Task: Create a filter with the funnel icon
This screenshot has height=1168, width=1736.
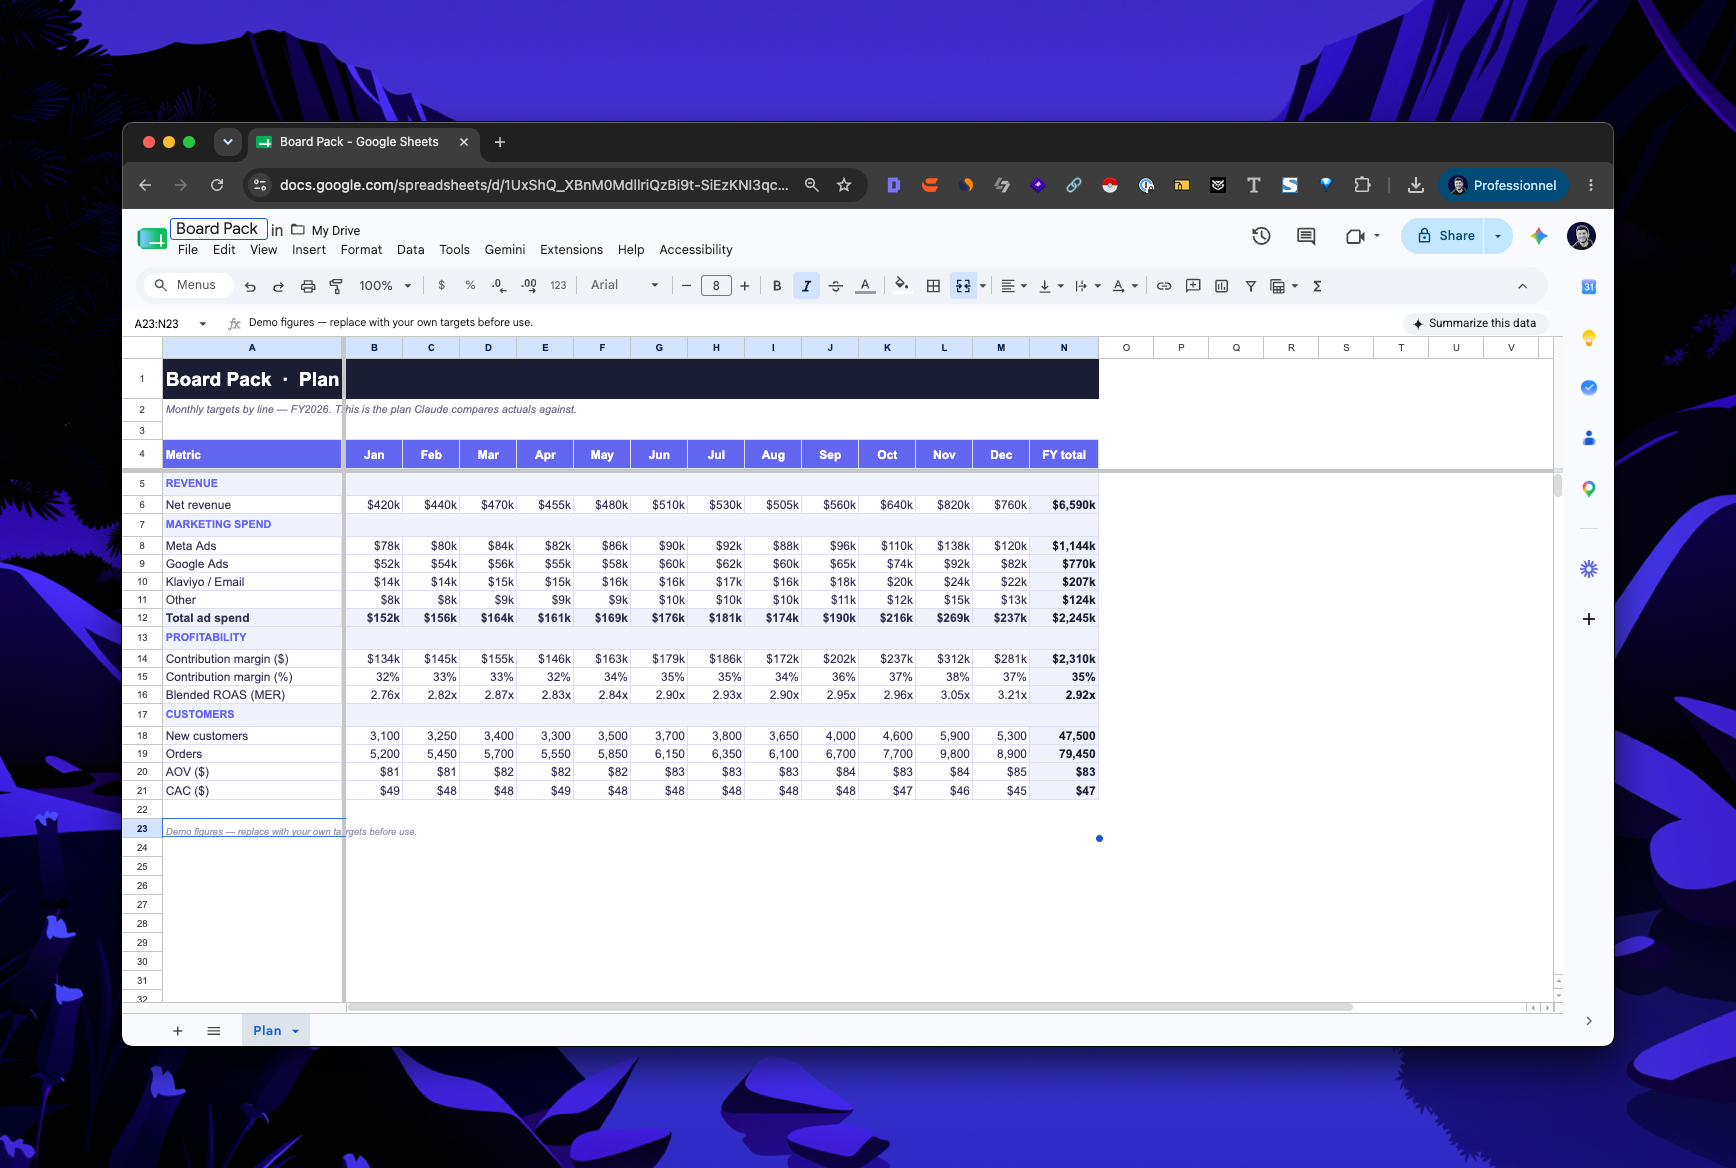Action: (x=1250, y=286)
